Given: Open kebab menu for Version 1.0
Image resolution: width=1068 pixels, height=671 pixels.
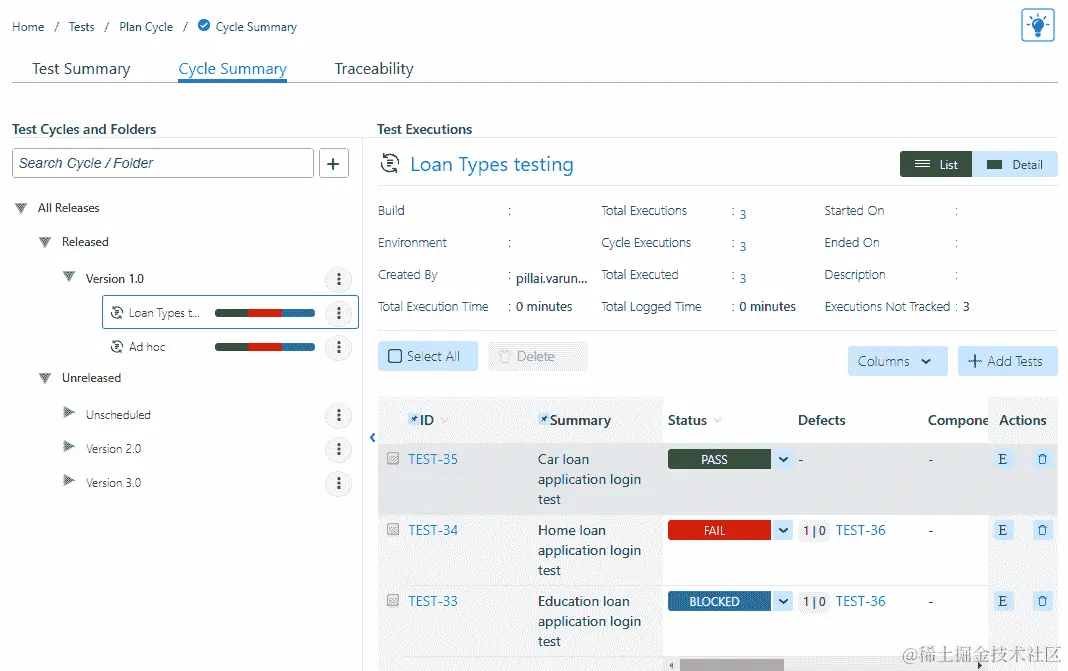Looking at the screenshot, I should (x=339, y=279).
